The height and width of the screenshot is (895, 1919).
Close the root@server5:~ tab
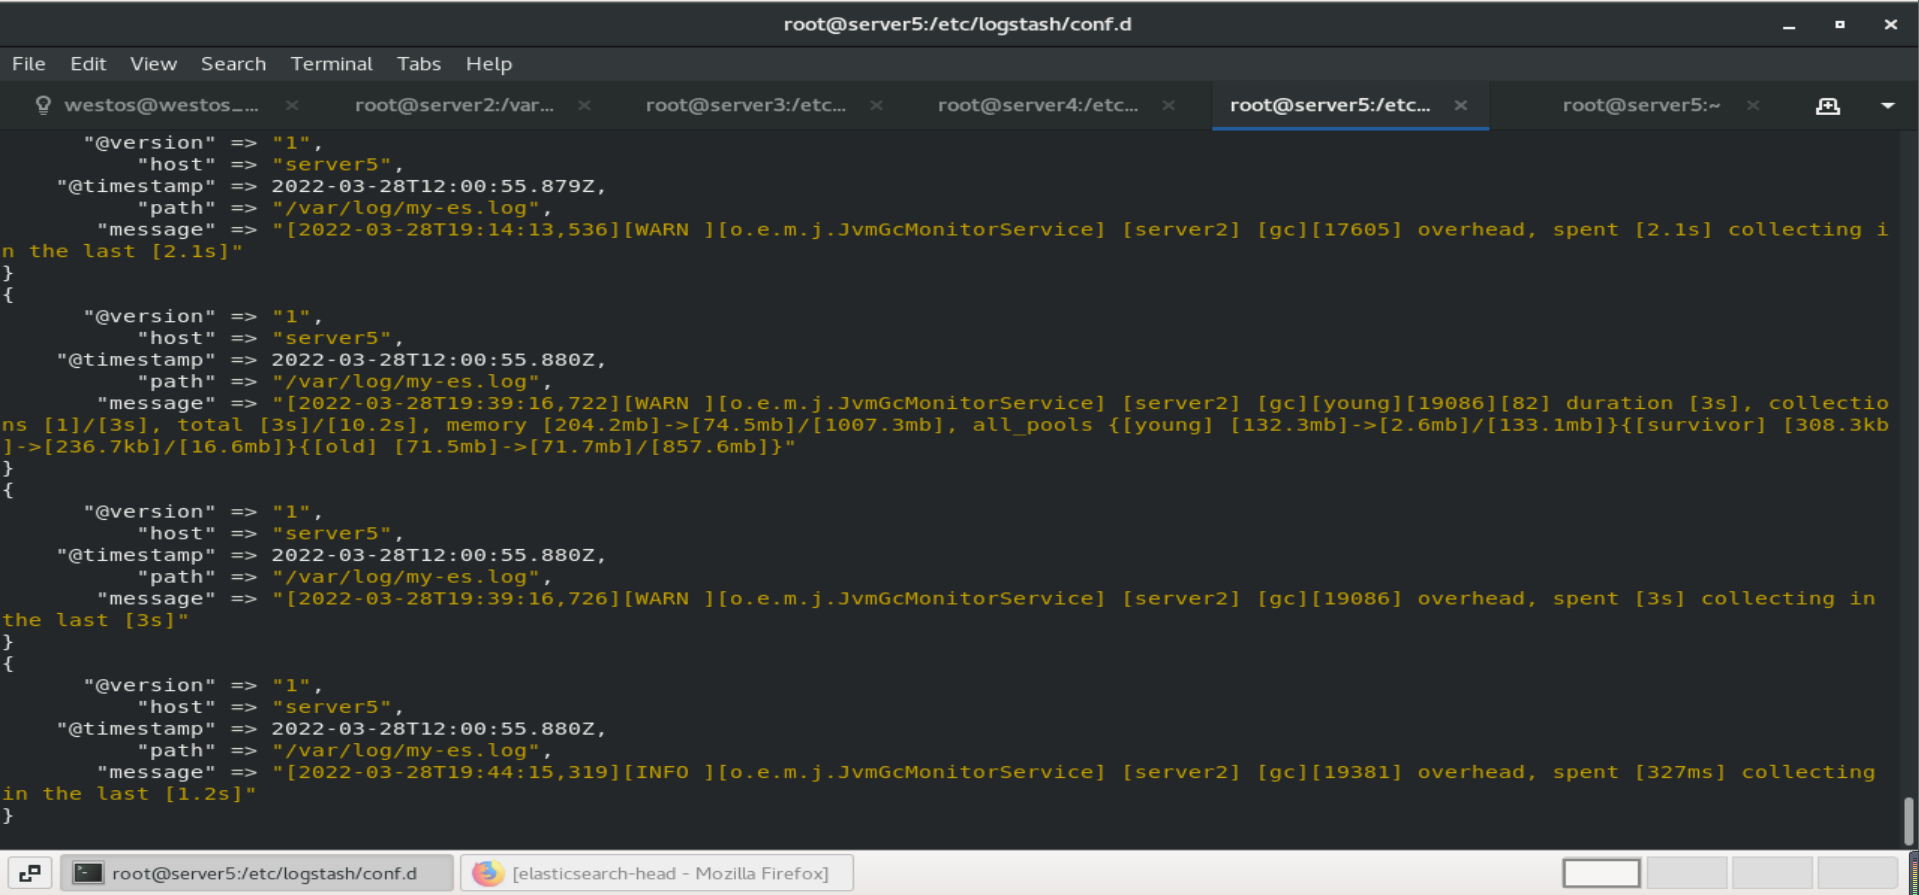[x=1753, y=105]
